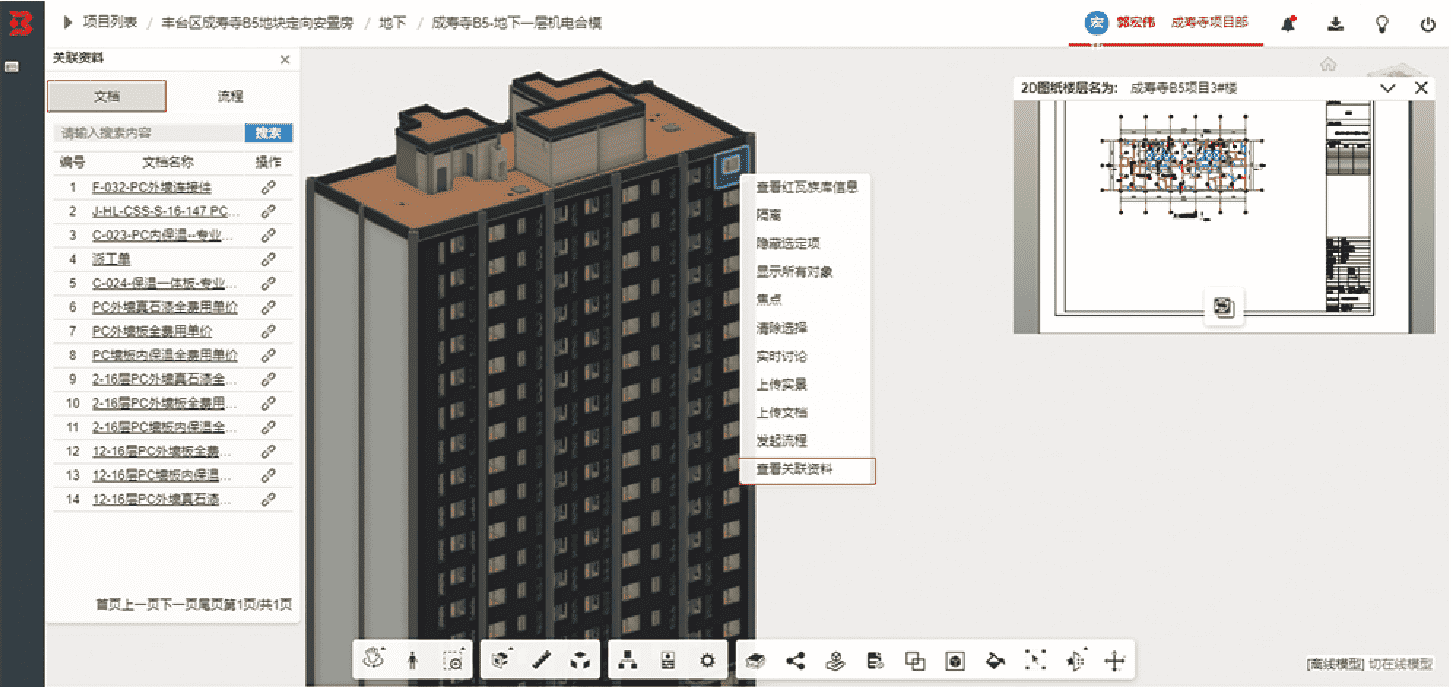Switch to the 流程 tab
The height and width of the screenshot is (687, 1451).
[230, 96]
